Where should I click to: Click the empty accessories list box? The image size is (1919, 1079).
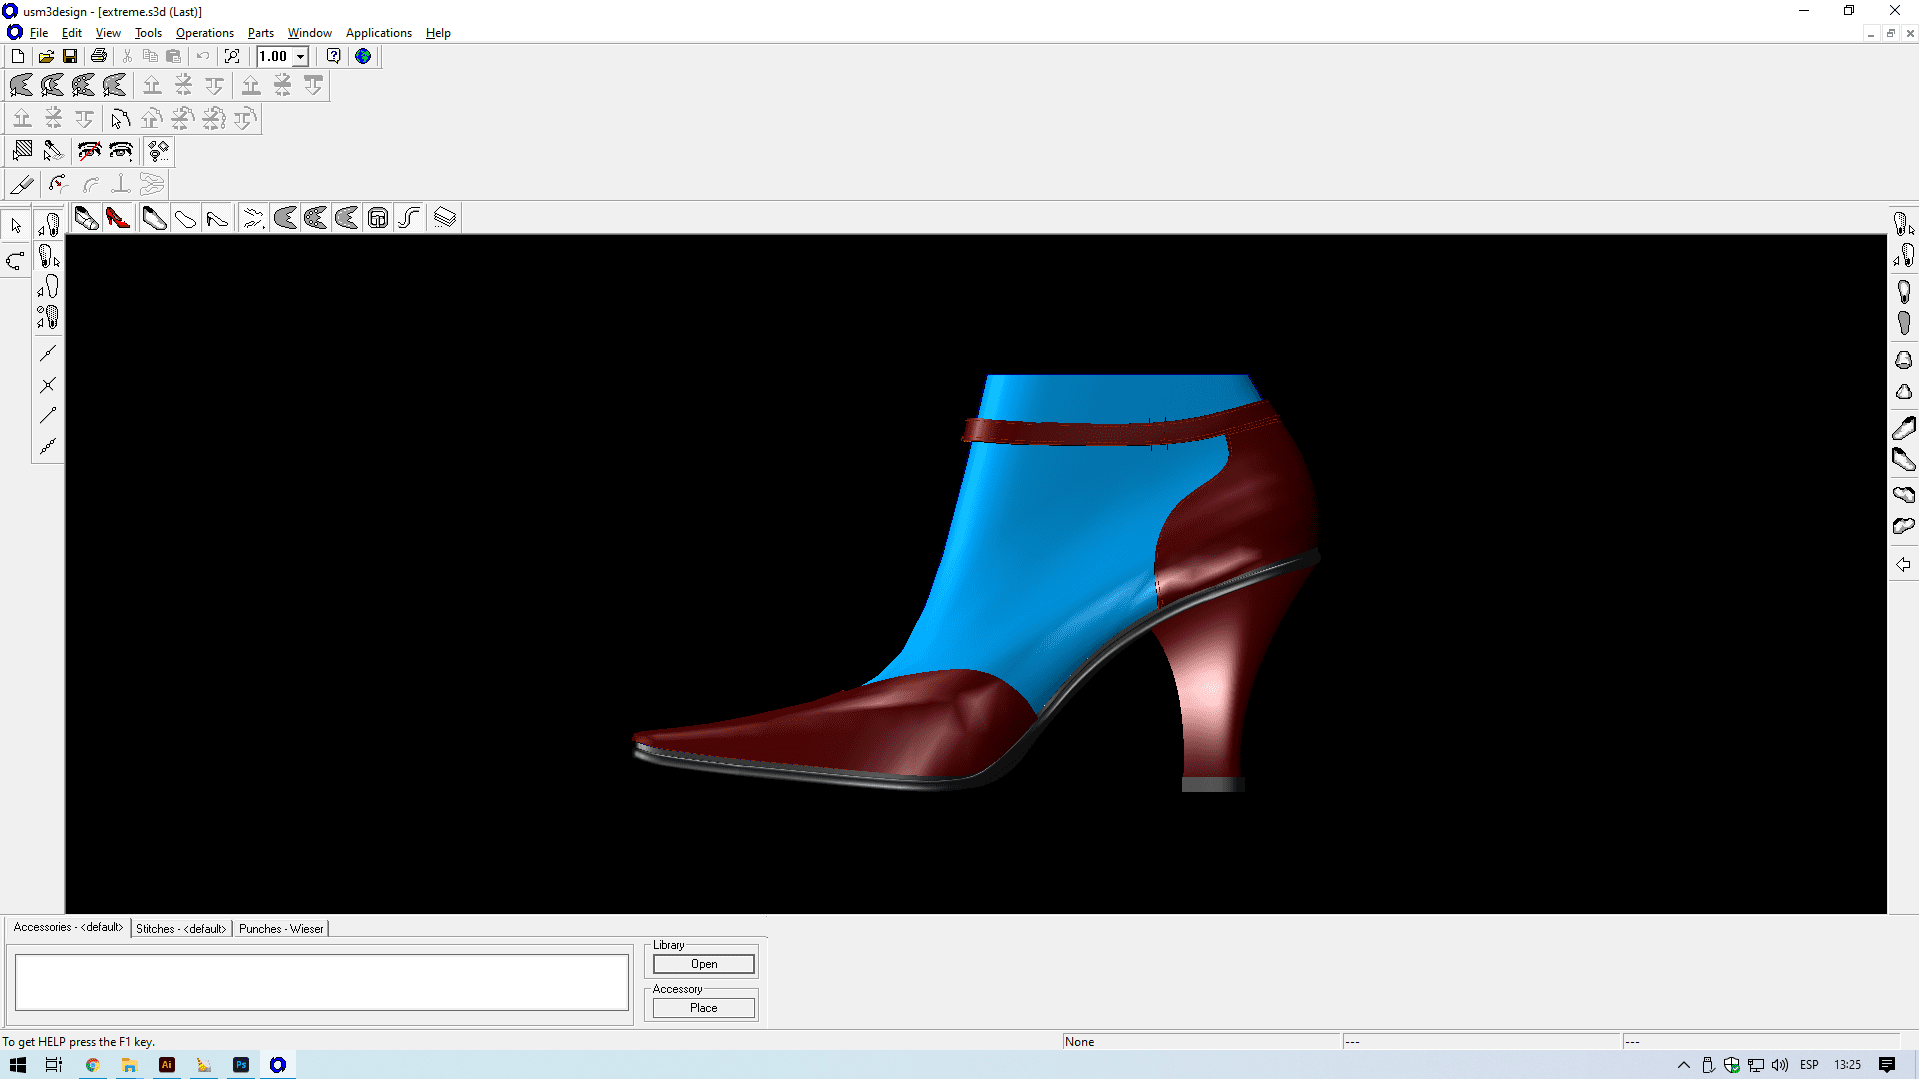321,982
